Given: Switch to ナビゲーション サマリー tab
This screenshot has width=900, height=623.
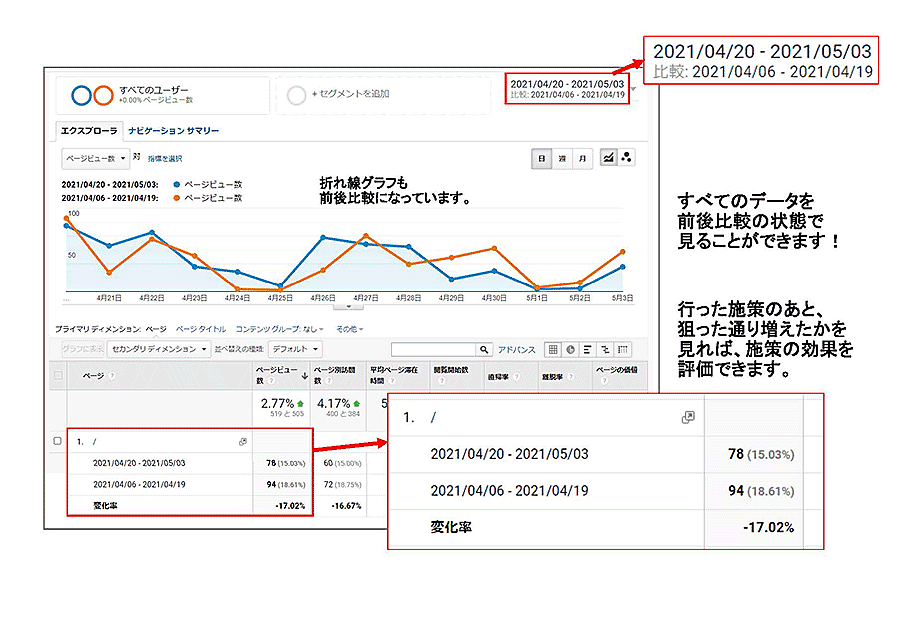Looking at the screenshot, I should (173, 131).
